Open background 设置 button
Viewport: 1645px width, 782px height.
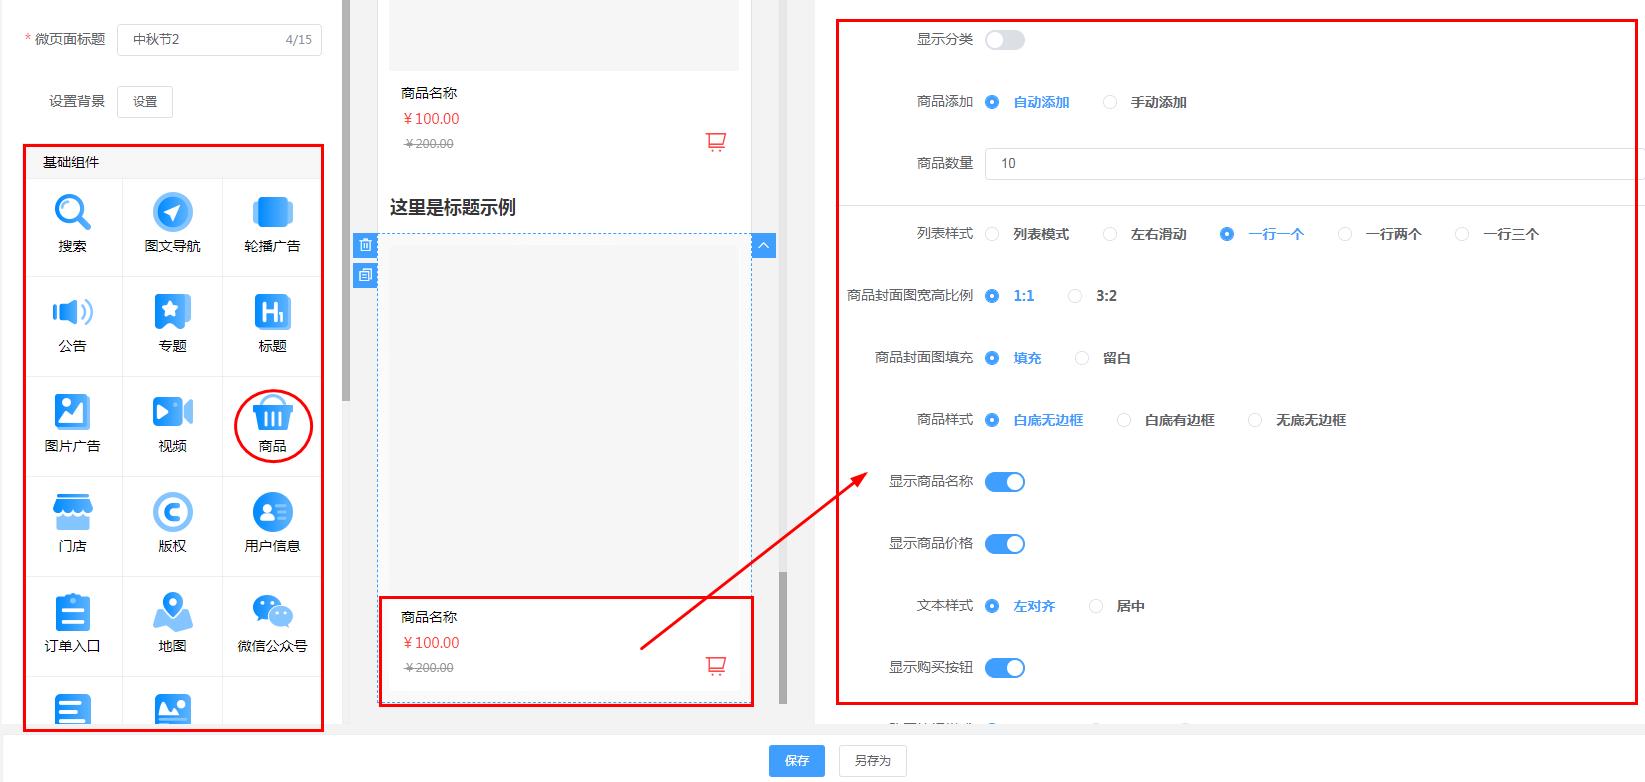click(145, 102)
